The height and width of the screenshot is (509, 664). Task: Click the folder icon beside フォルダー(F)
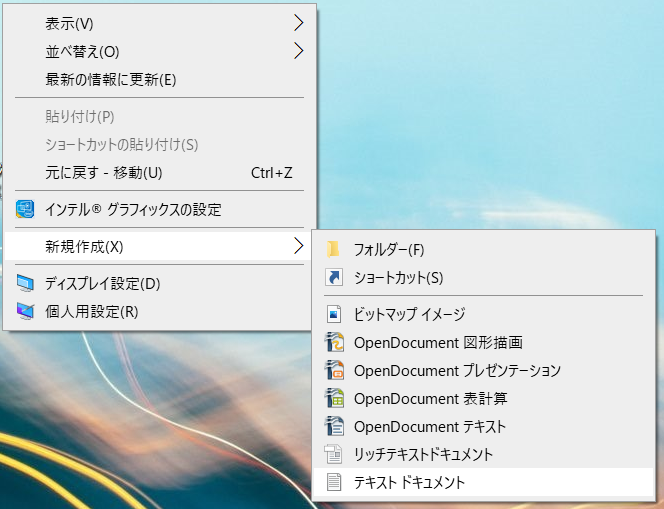[x=334, y=249]
